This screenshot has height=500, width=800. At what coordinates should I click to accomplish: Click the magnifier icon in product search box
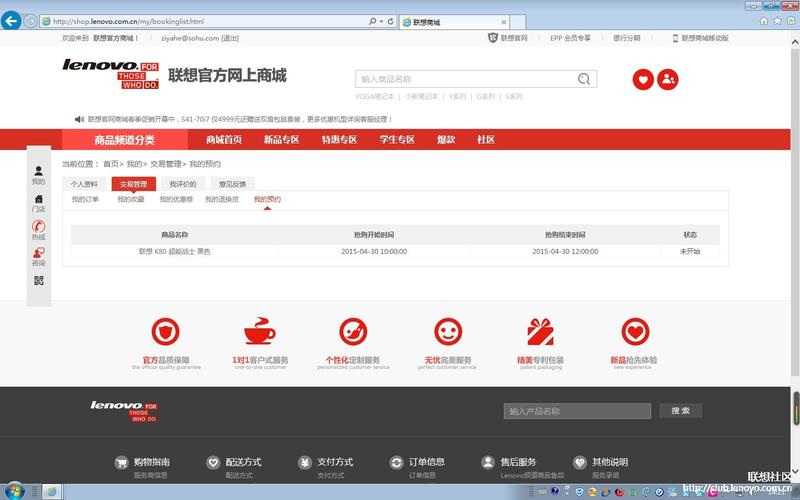pyautogui.click(x=584, y=79)
